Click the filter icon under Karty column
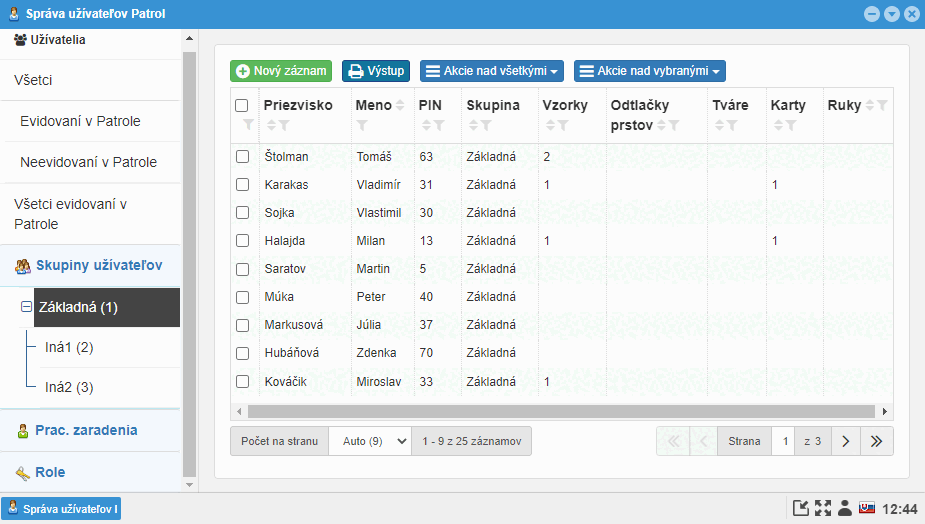Image resolution: width=925 pixels, height=524 pixels. (x=790, y=125)
